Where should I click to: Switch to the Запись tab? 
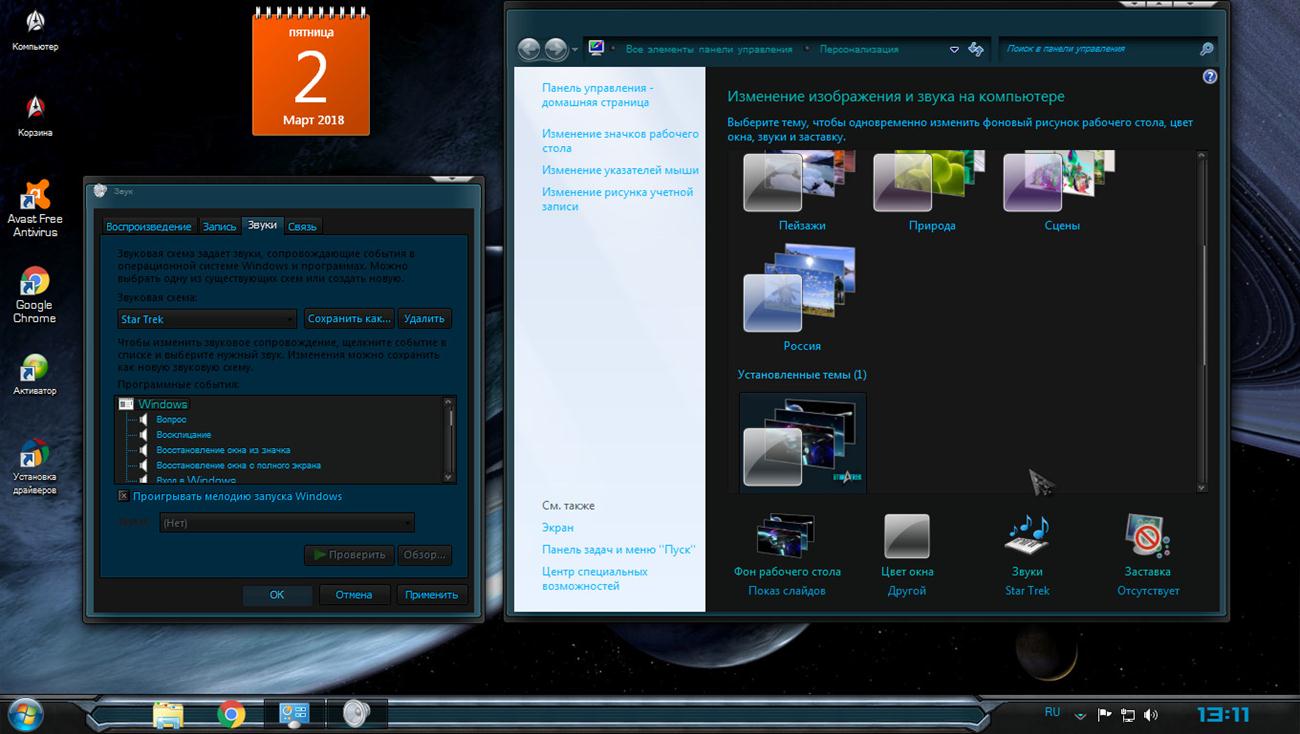[x=220, y=227]
